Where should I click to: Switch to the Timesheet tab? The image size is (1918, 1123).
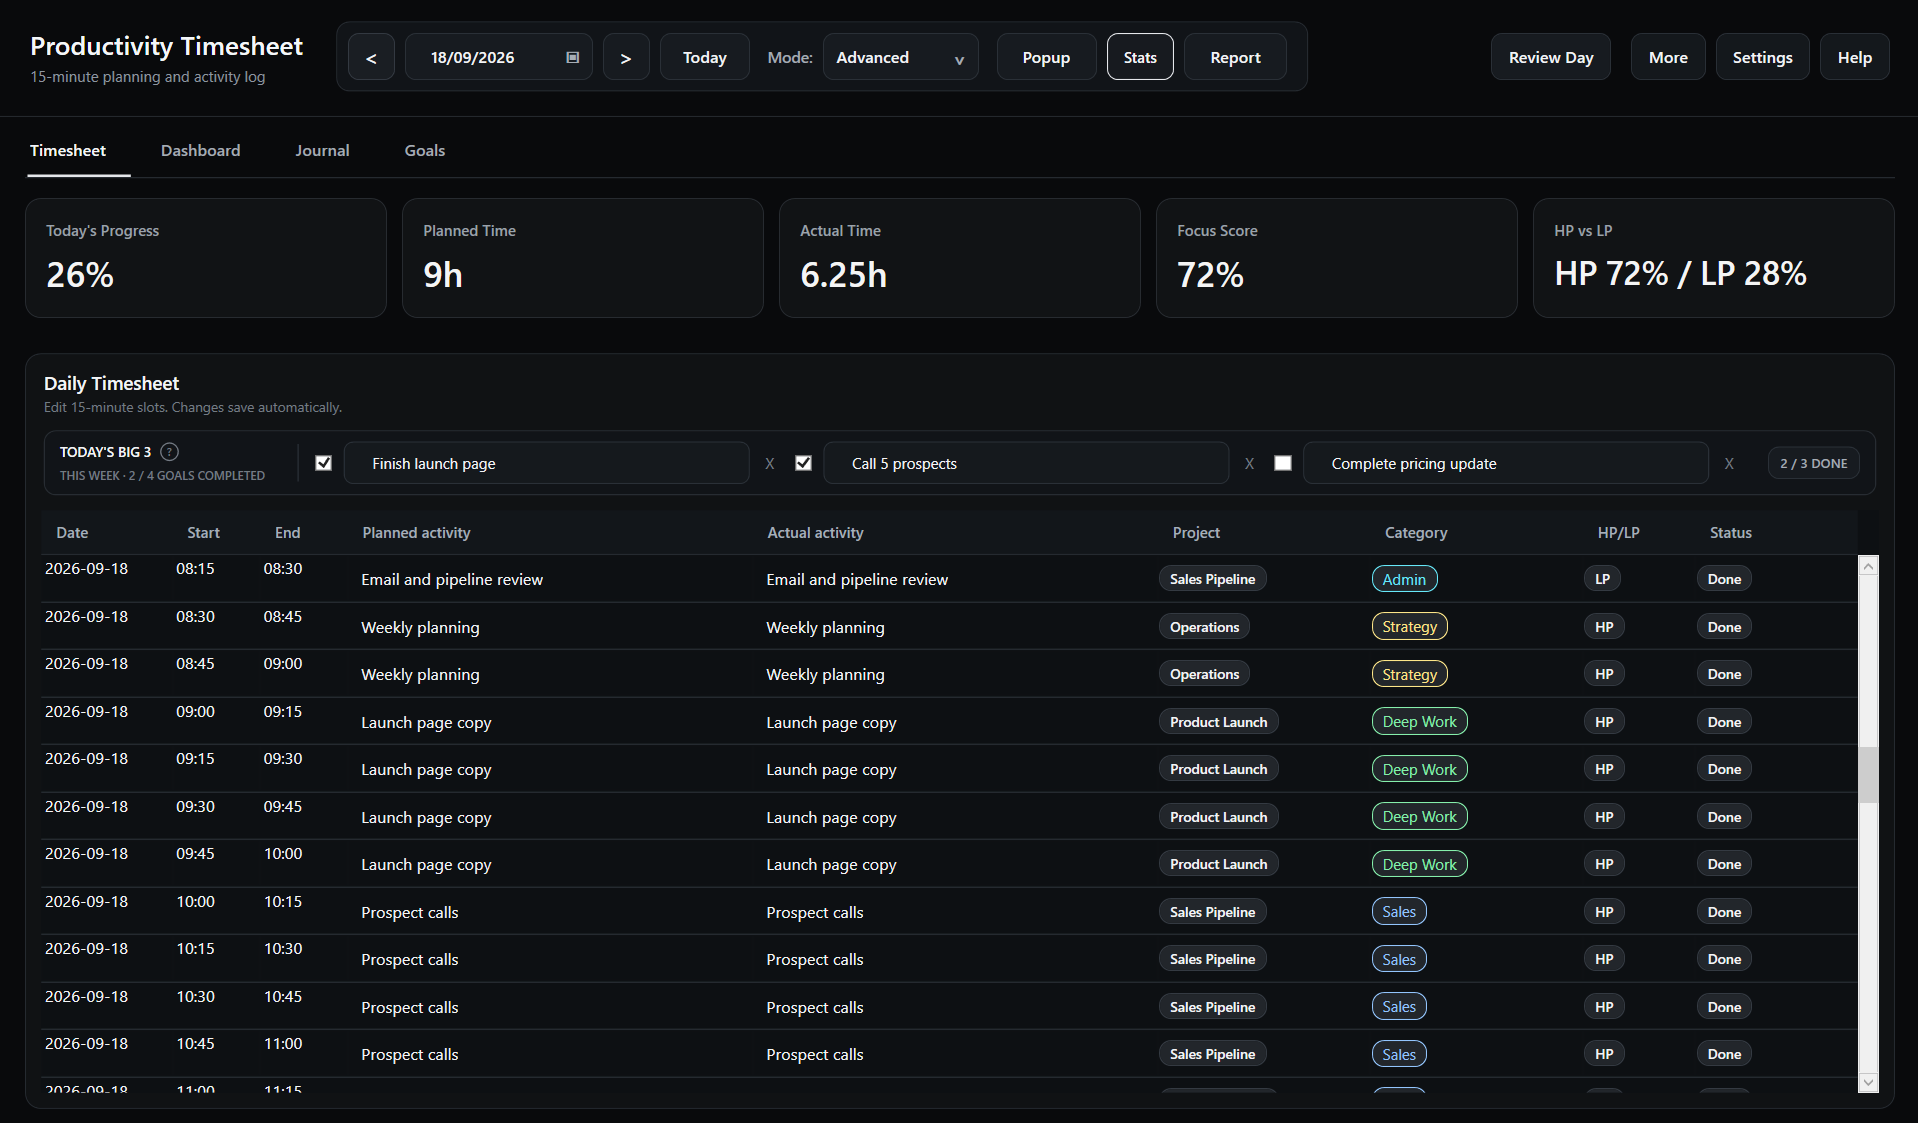point(68,150)
